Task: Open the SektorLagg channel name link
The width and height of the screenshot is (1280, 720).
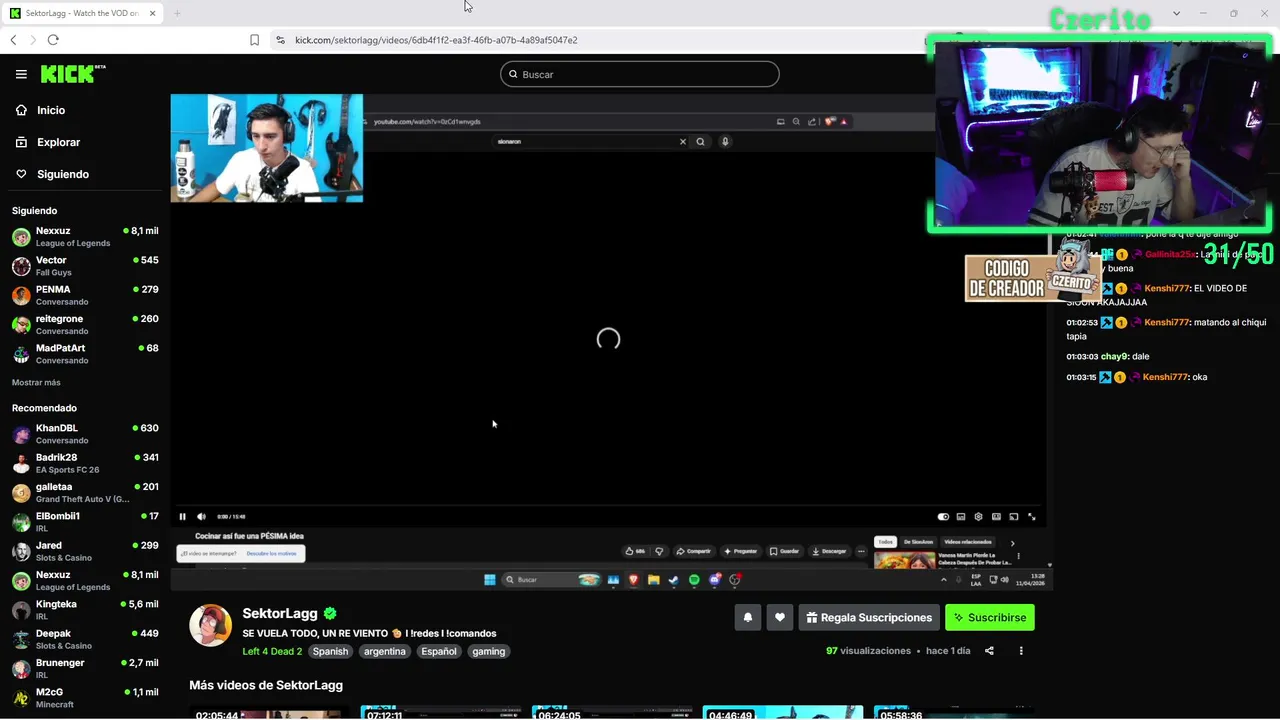Action: click(x=280, y=613)
